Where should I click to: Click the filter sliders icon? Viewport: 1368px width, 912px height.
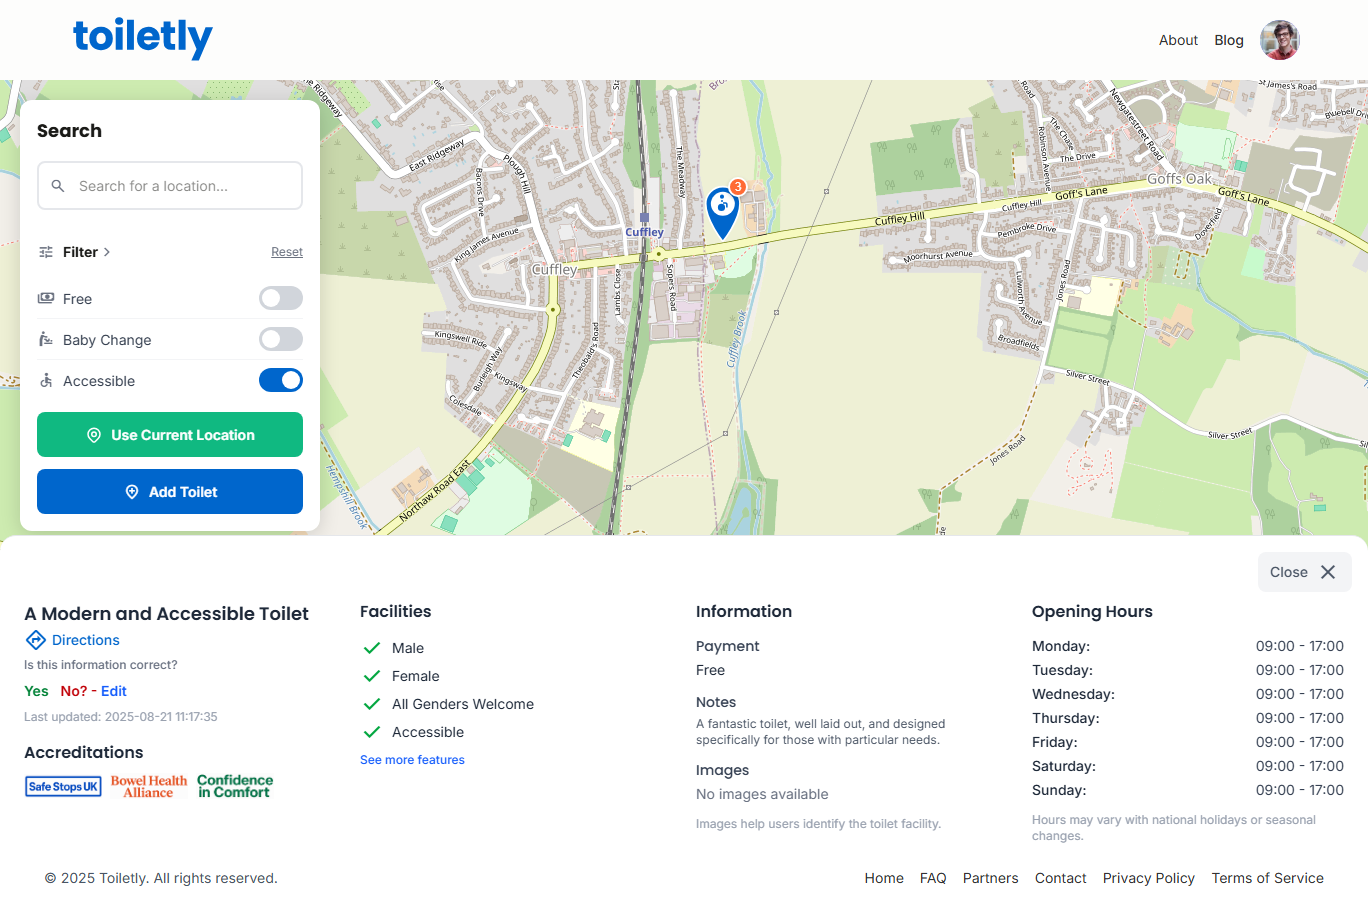[x=46, y=252]
